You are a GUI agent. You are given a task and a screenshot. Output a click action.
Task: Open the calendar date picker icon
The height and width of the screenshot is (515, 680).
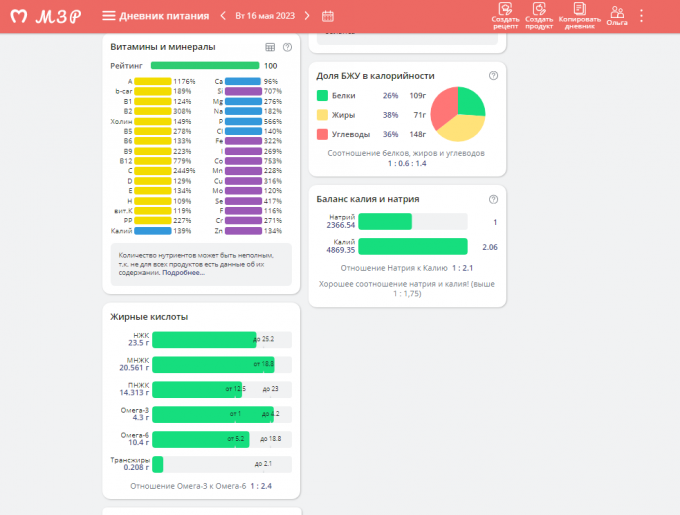click(x=328, y=16)
